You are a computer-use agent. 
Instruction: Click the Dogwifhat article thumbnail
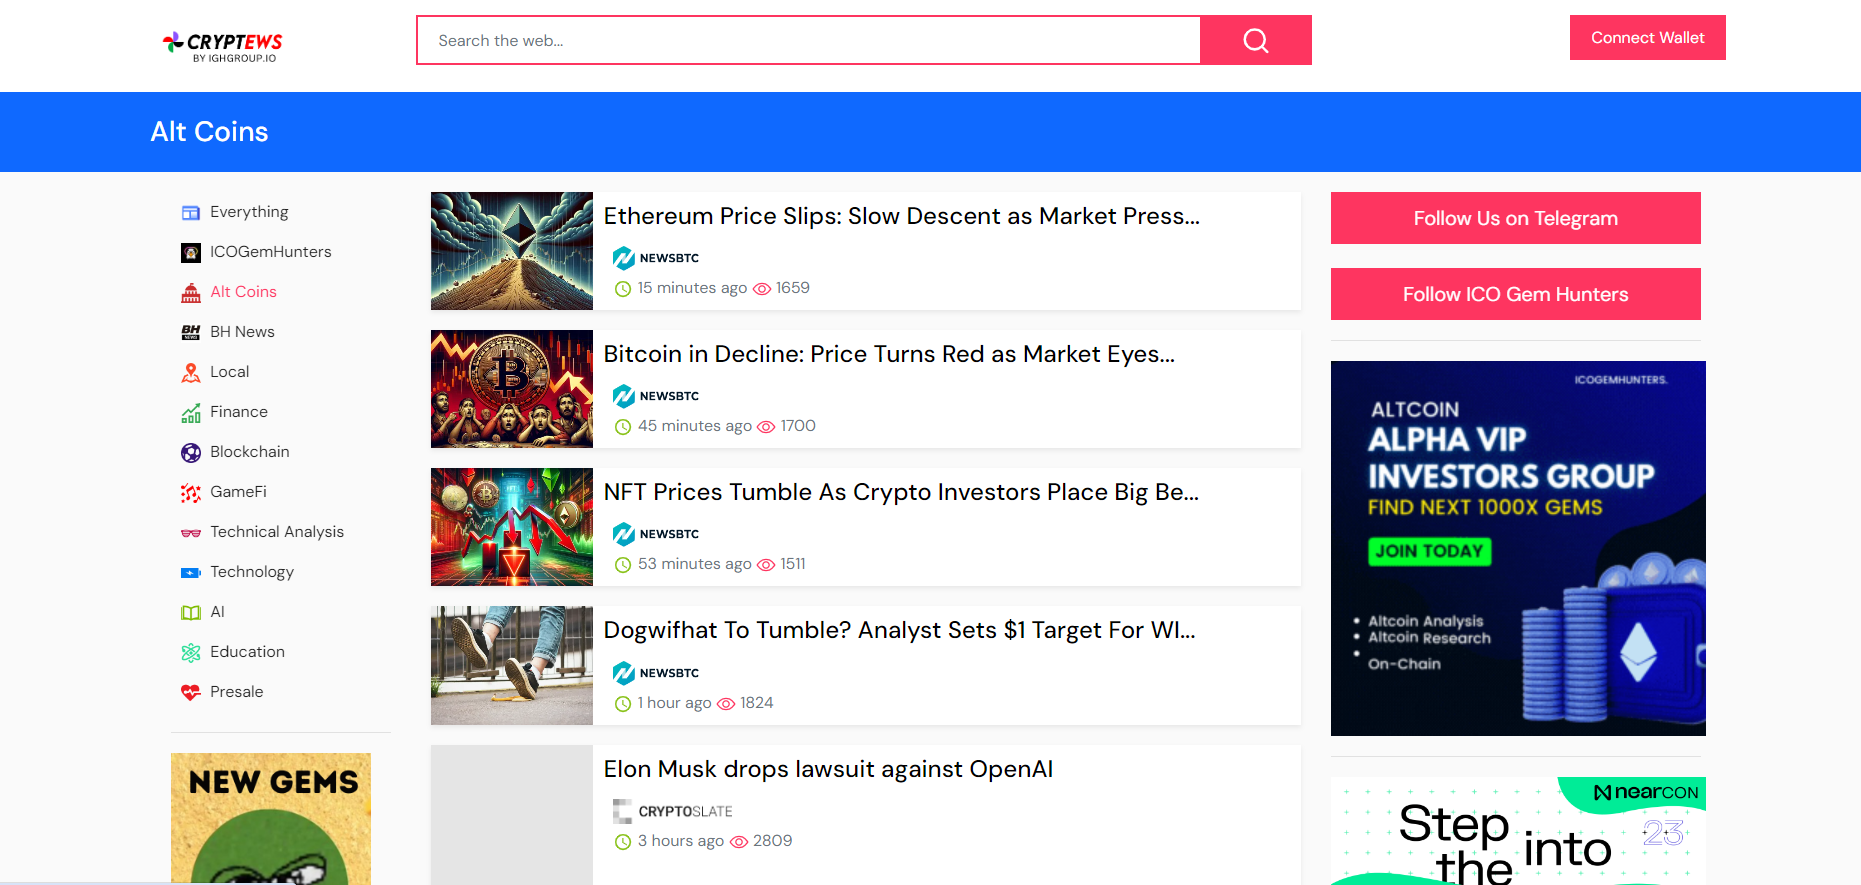(x=512, y=665)
